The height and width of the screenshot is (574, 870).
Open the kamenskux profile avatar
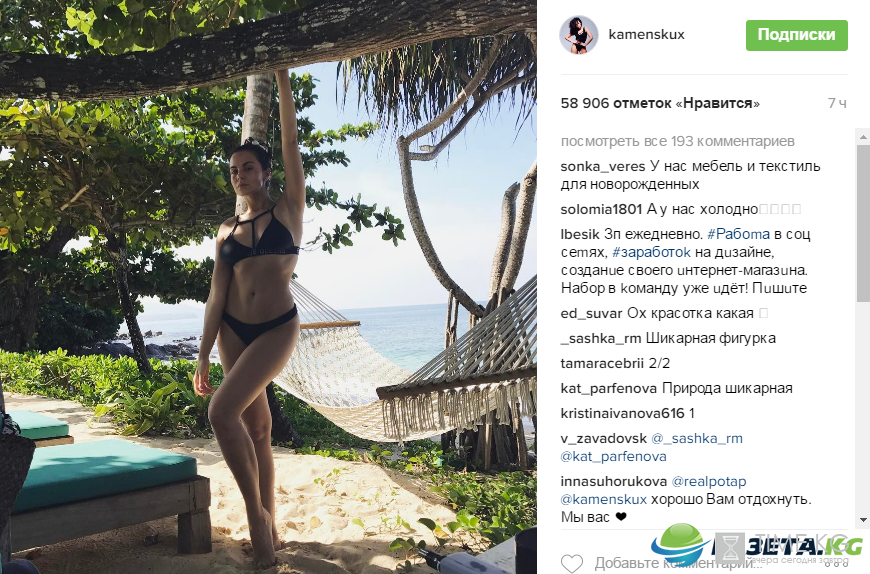coord(579,35)
